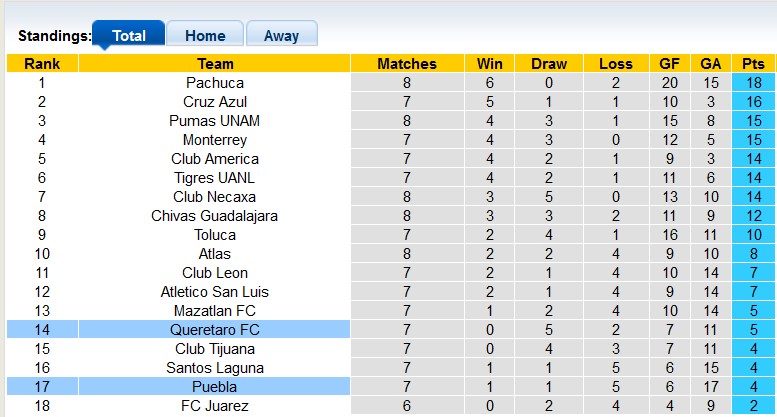The width and height of the screenshot is (777, 417).
Task: Click Pachuca's 18 points cell
Action: pyautogui.click(x=753, y=83)
